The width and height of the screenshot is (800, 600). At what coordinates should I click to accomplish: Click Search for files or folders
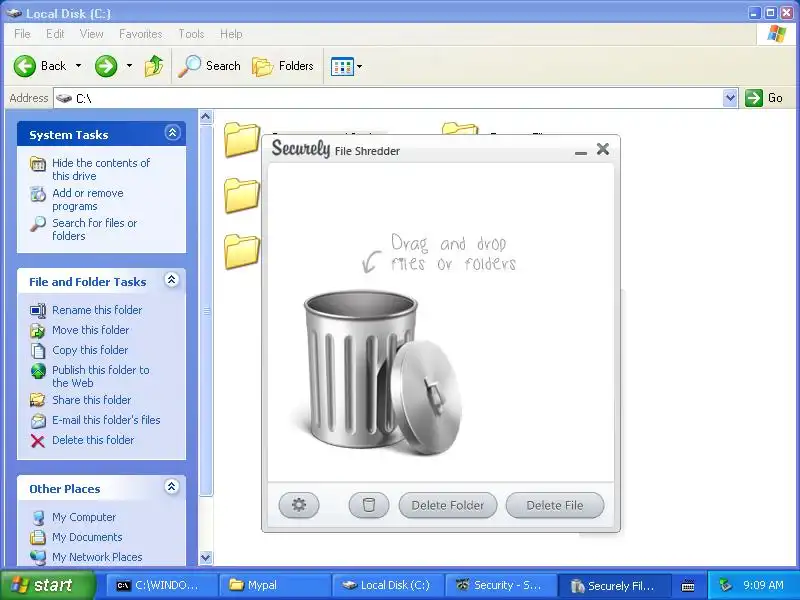tap(94, 229)
